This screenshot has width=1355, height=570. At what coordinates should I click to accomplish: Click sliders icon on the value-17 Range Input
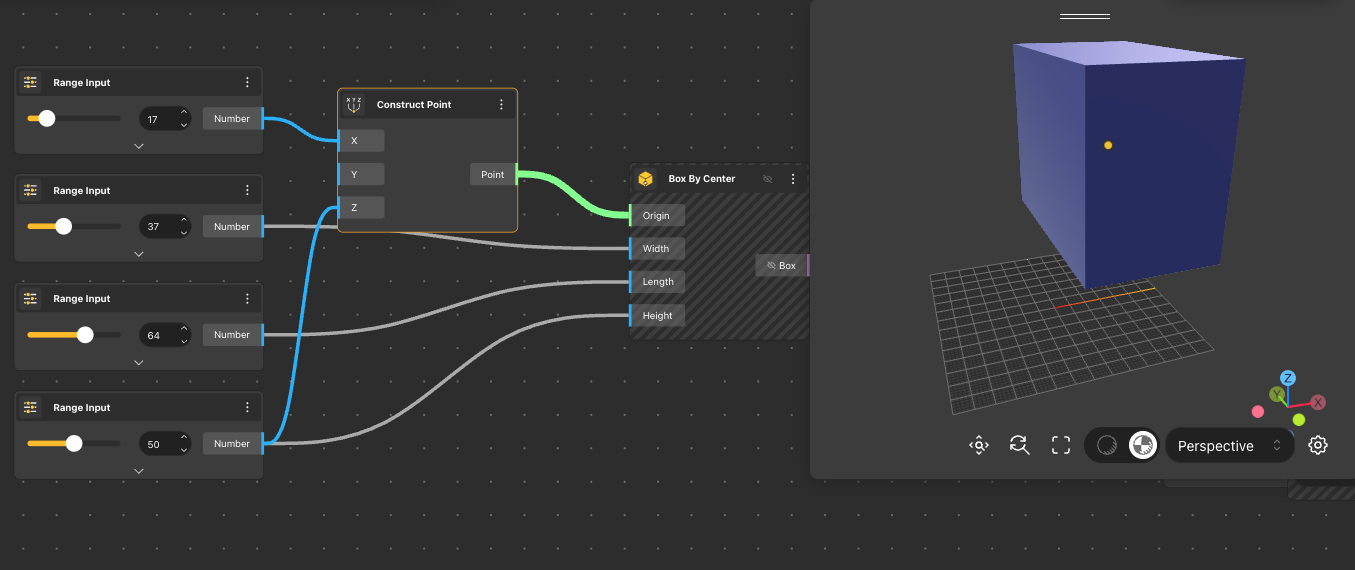pyautogui.click(x=30, y=83)
